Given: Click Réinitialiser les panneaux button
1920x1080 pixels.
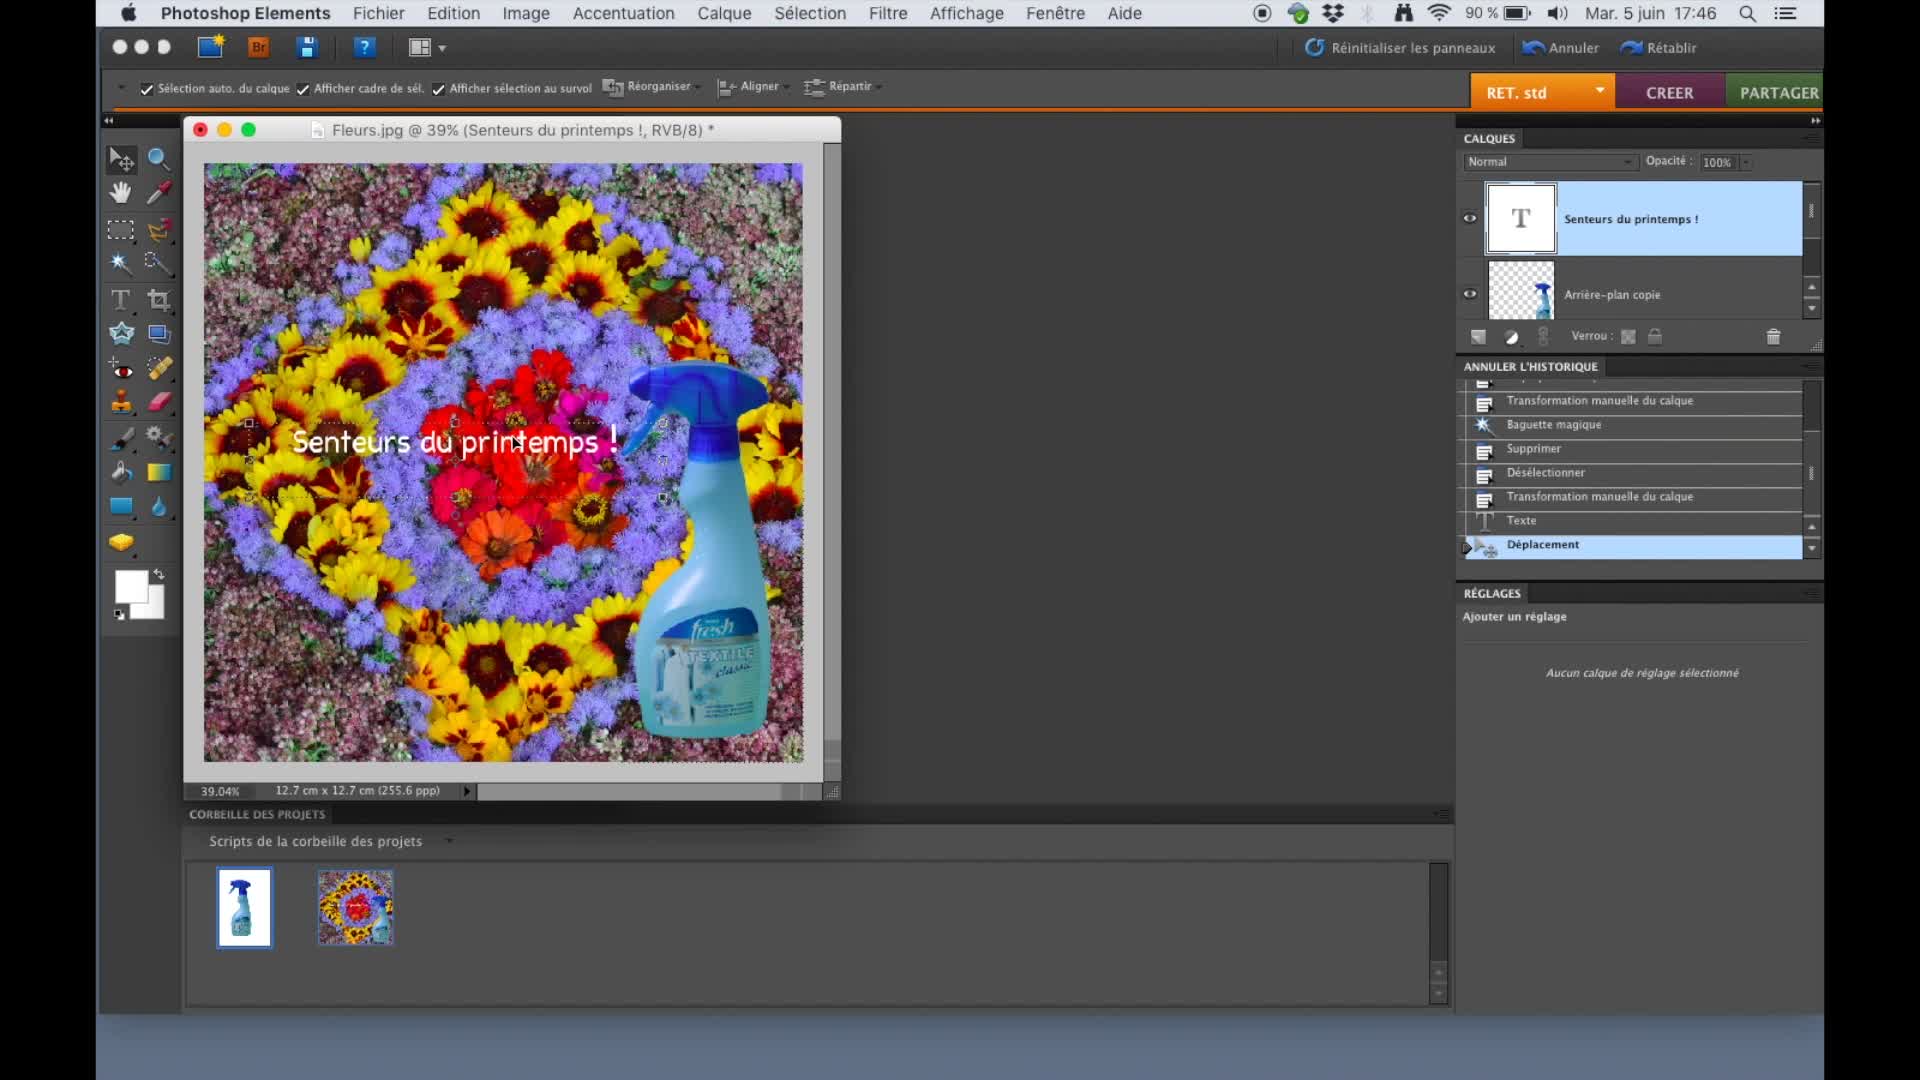Looking at the screenshot, I should [x=1400, y=48].
